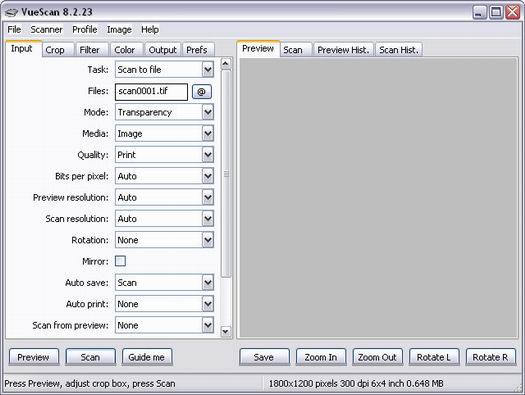Click the Preview button at bottom left
The image size is (525, 395).
(34, 357)
